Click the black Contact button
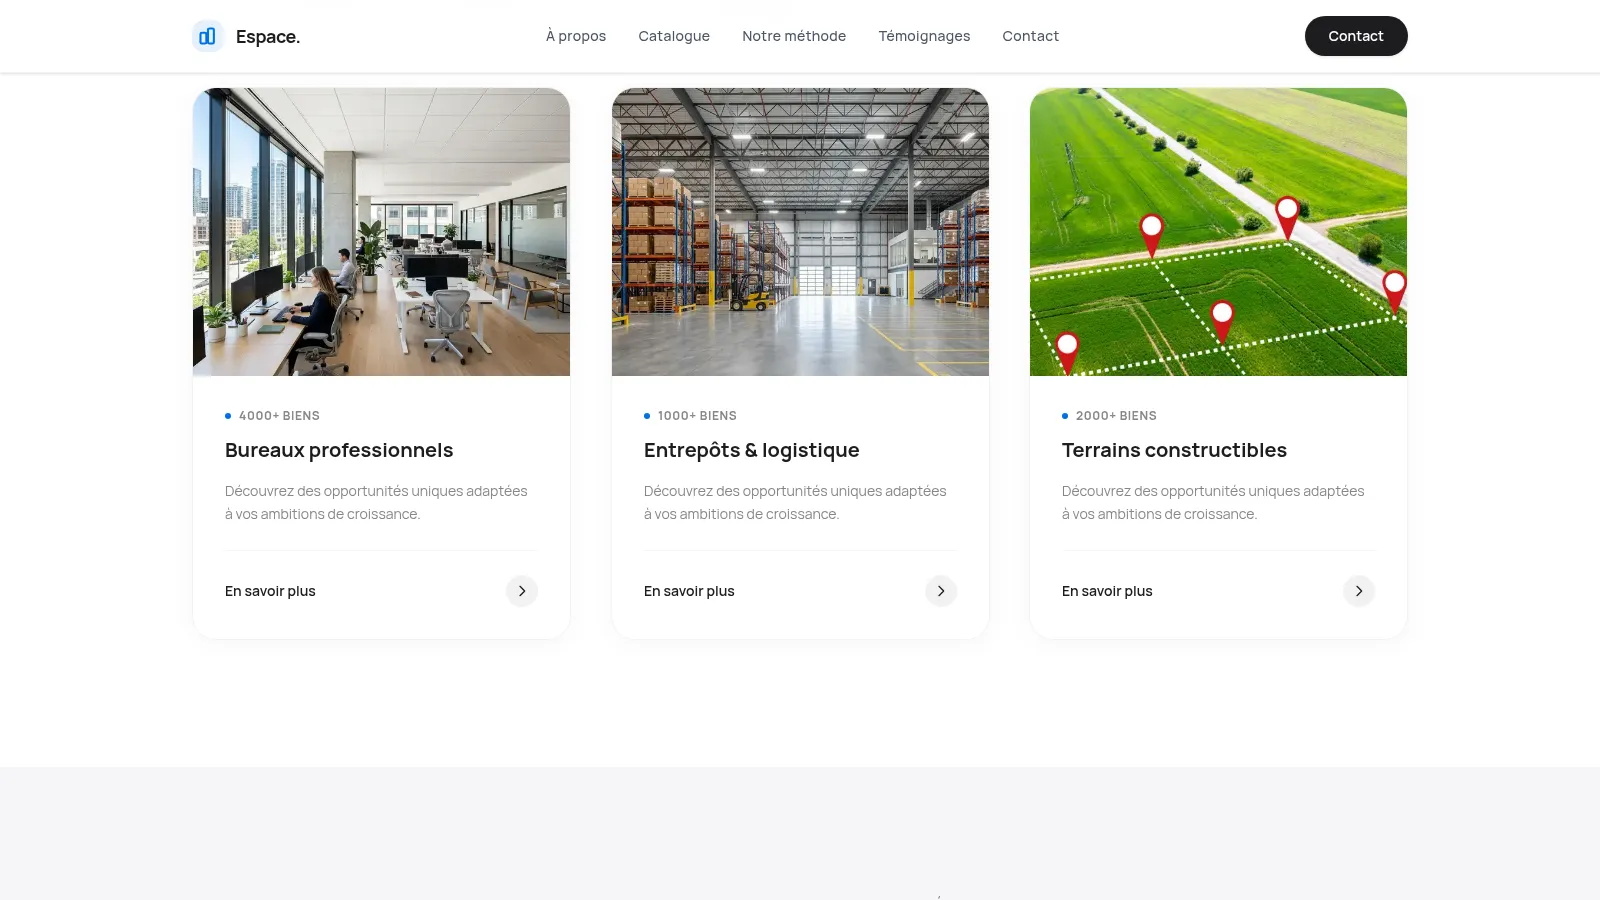The height and width of the screenshot is (900, 1600). point(1356,36)
